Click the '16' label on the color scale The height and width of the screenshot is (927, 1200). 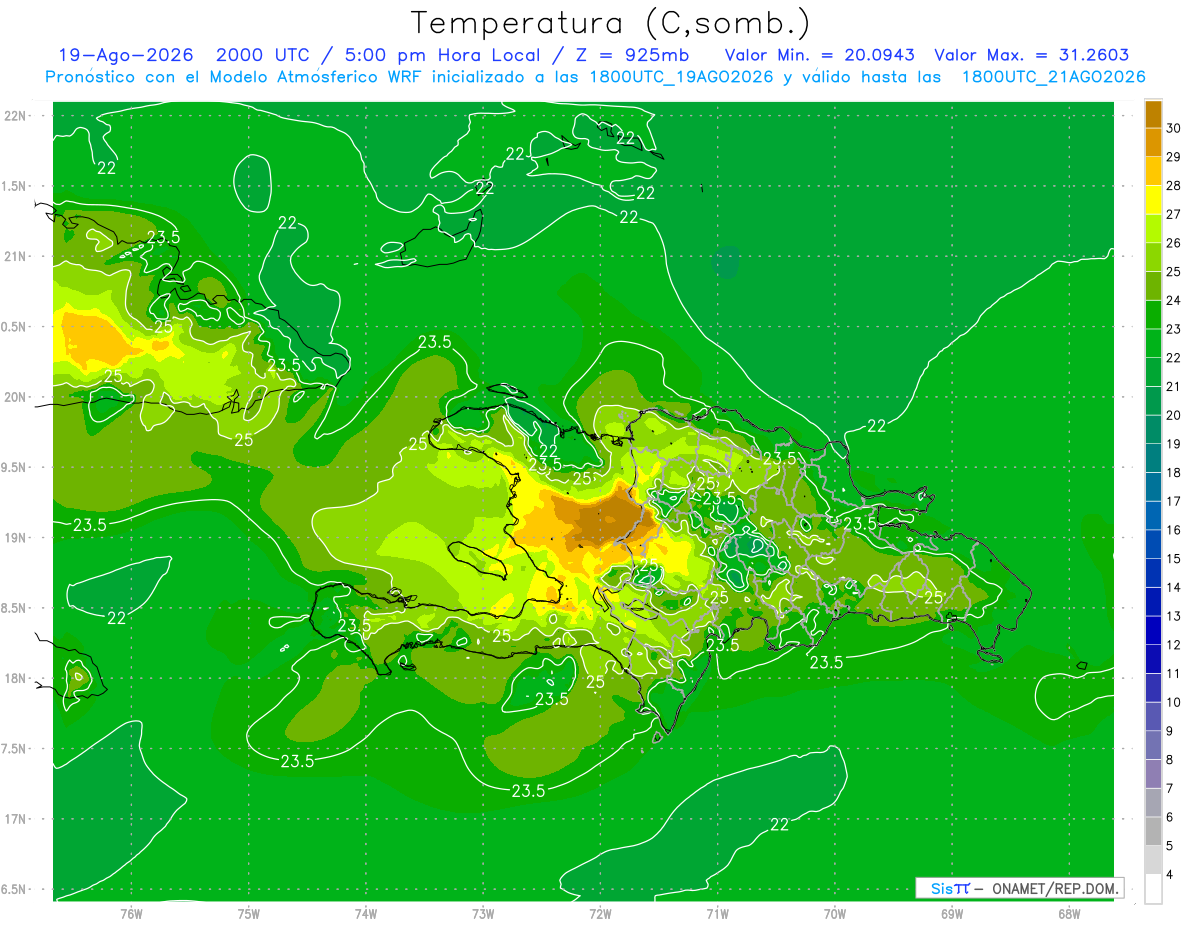(1174, 530)
